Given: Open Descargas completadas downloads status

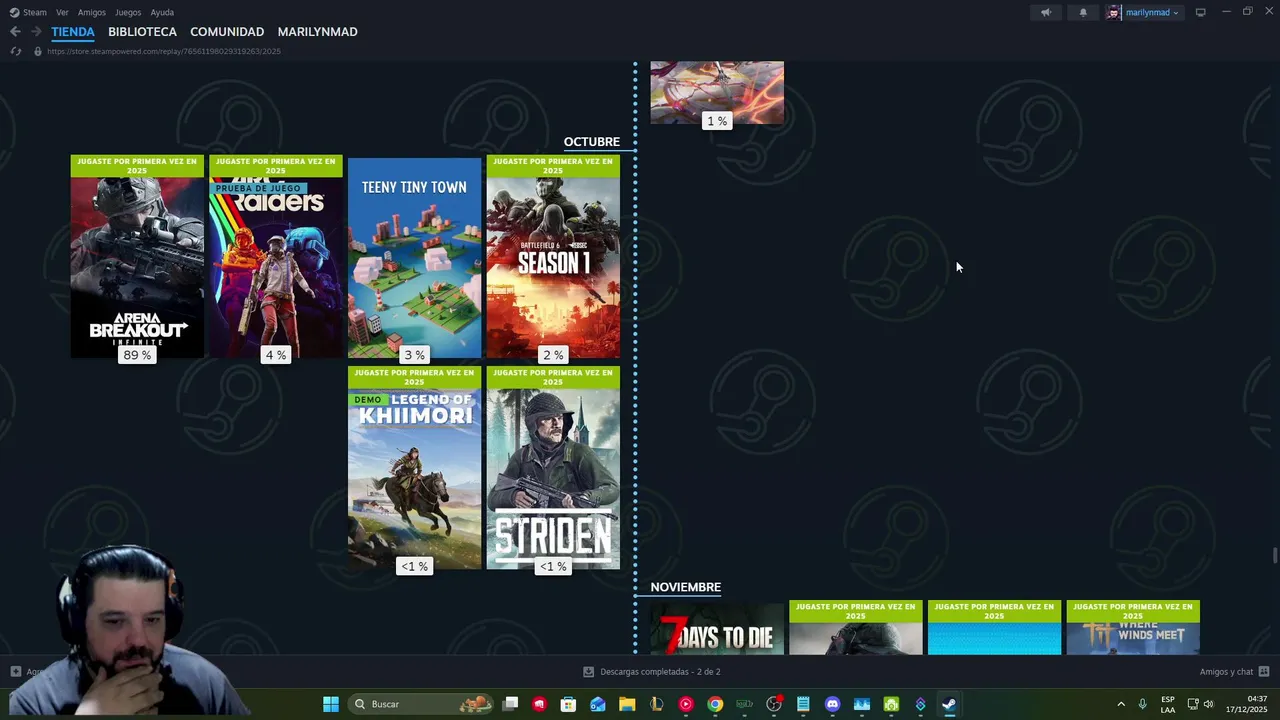Looking at the screenshot, I should (652, 672).
